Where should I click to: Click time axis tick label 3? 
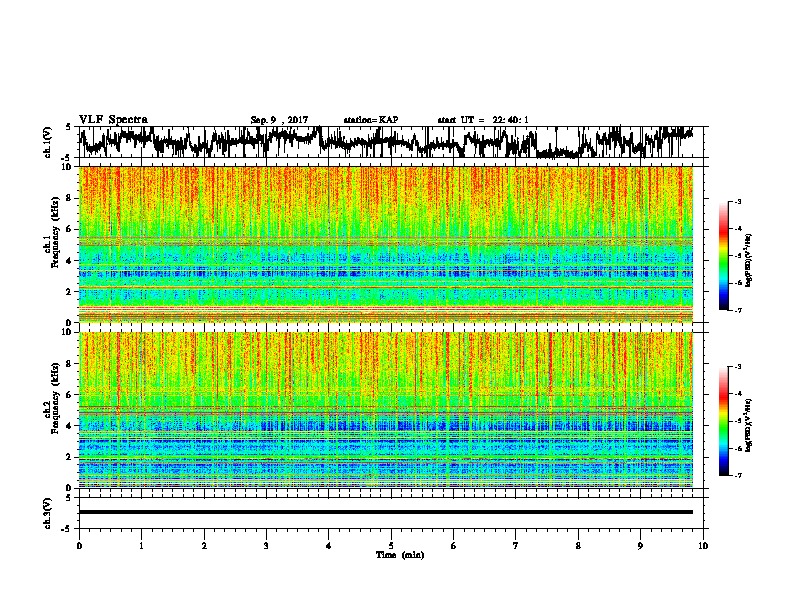266,546
